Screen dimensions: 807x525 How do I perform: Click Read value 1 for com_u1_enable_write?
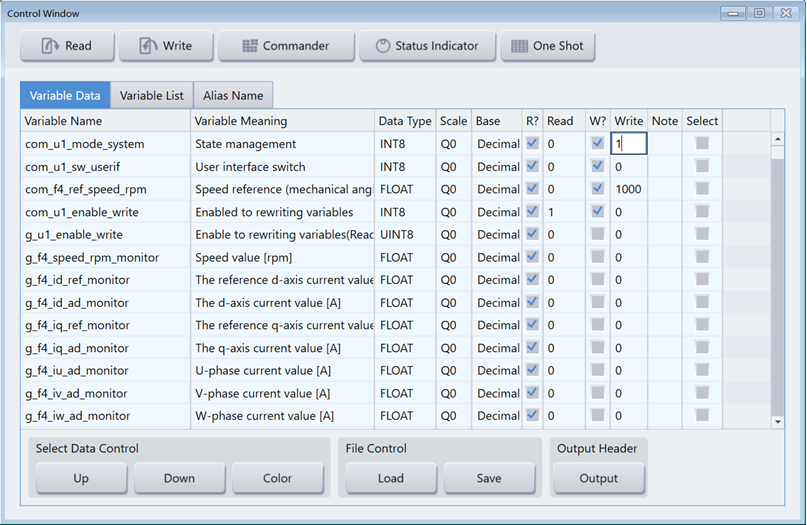tap(566, 212)
